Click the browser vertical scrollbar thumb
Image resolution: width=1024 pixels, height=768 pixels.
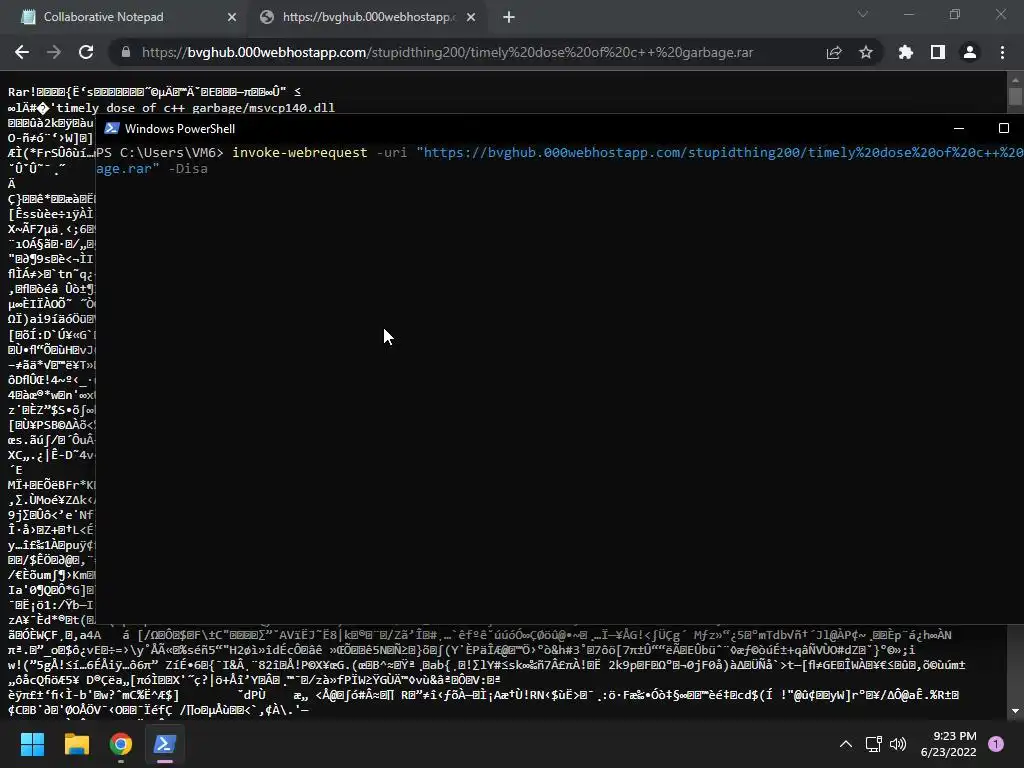[1015, 96]
